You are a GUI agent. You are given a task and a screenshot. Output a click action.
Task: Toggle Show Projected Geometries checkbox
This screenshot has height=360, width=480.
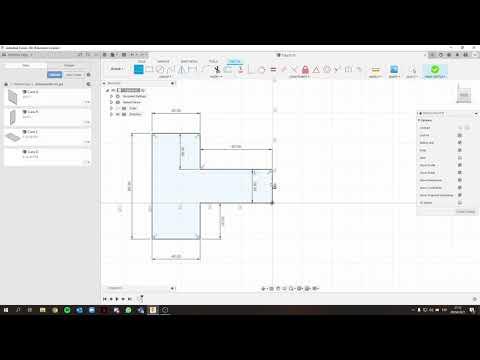[x=460, y=195]
